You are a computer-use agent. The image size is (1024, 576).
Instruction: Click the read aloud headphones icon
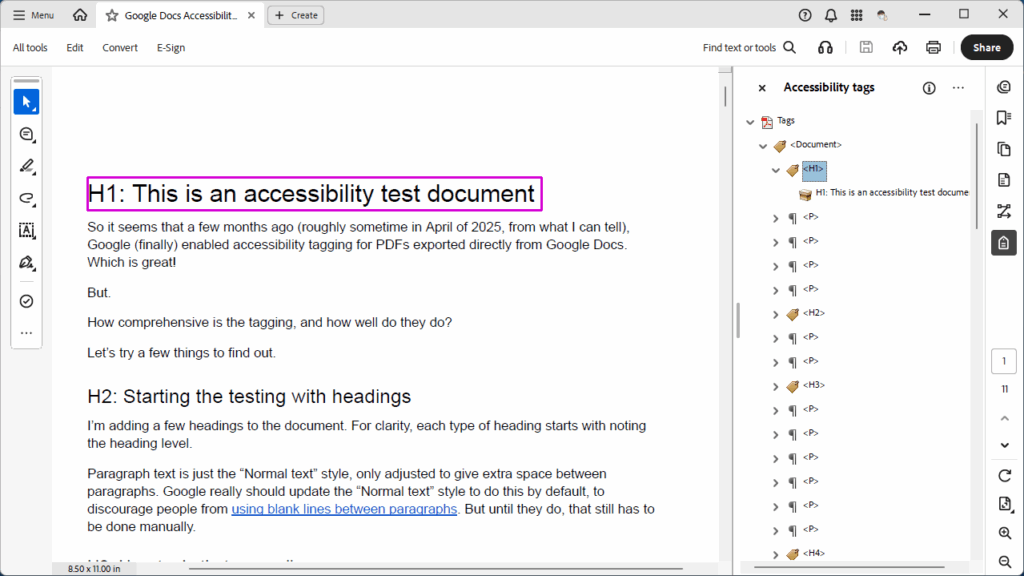click(x=825, y=48)
